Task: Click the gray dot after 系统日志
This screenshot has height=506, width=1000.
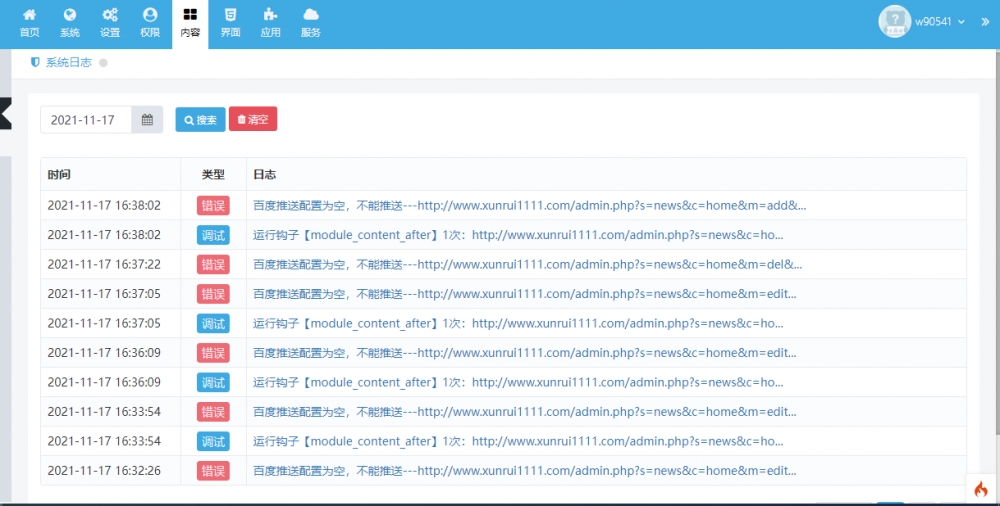Action: click(x=103, y=63)
